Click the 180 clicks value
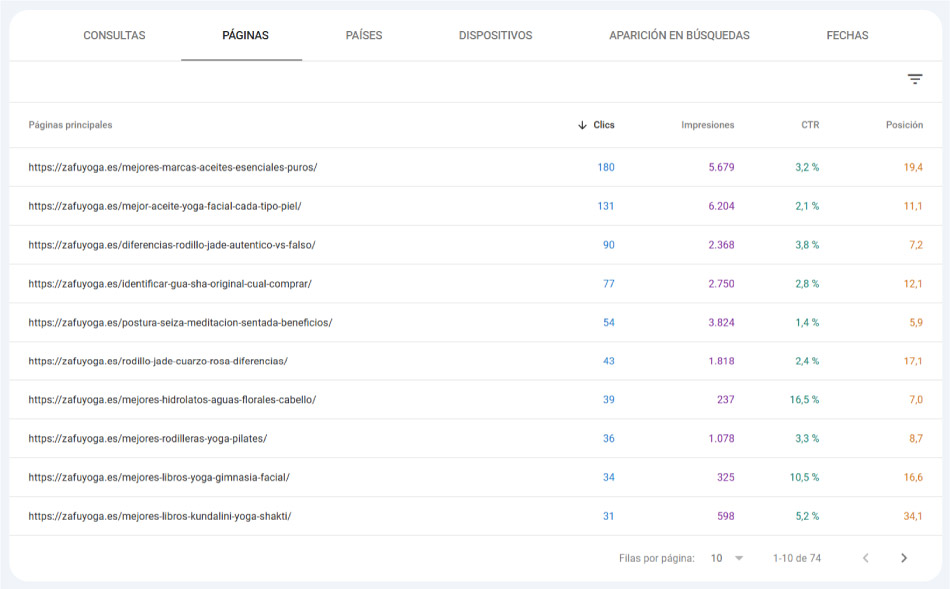950x589 pixels. pos(606,167)
